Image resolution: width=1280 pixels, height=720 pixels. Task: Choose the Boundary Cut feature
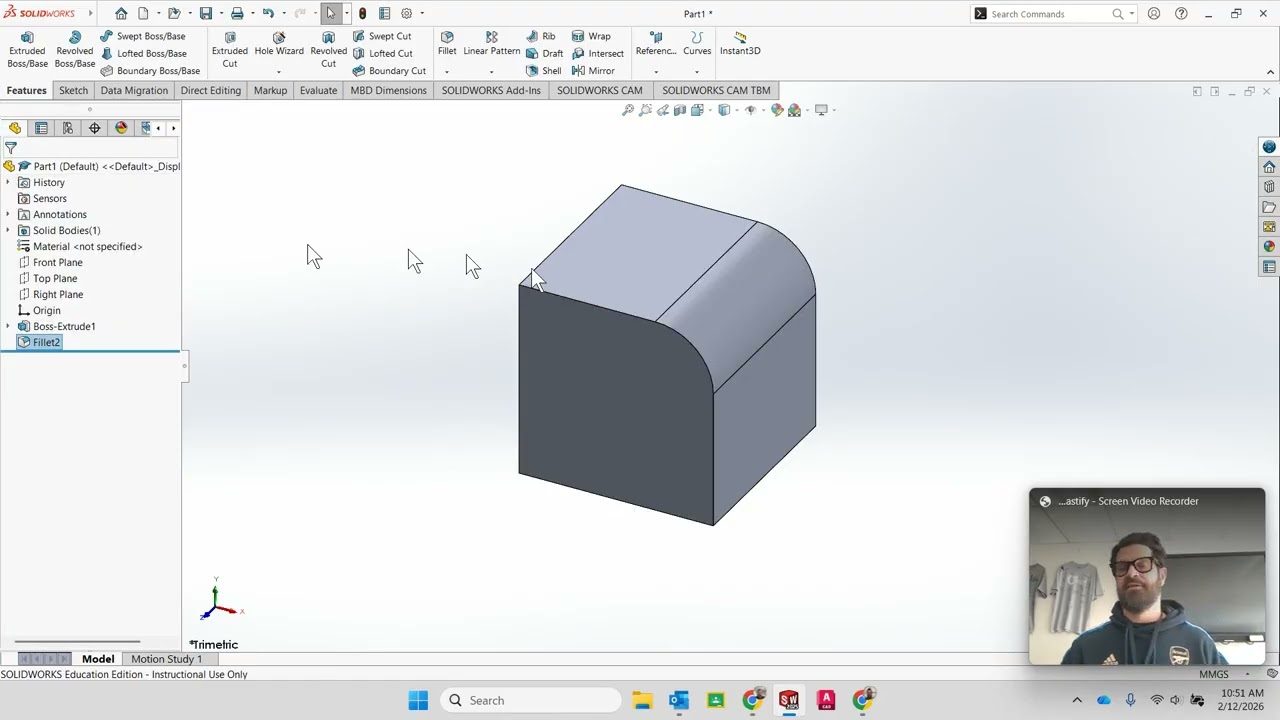[389, 71]
